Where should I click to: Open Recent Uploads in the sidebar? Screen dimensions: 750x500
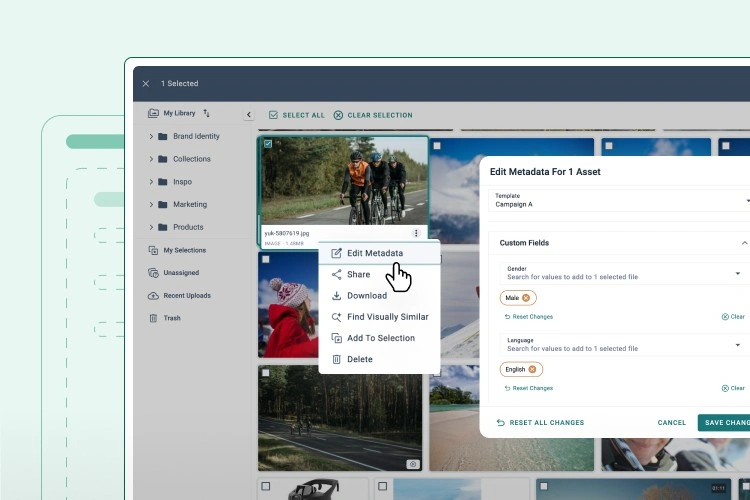(x=186, y=296)
